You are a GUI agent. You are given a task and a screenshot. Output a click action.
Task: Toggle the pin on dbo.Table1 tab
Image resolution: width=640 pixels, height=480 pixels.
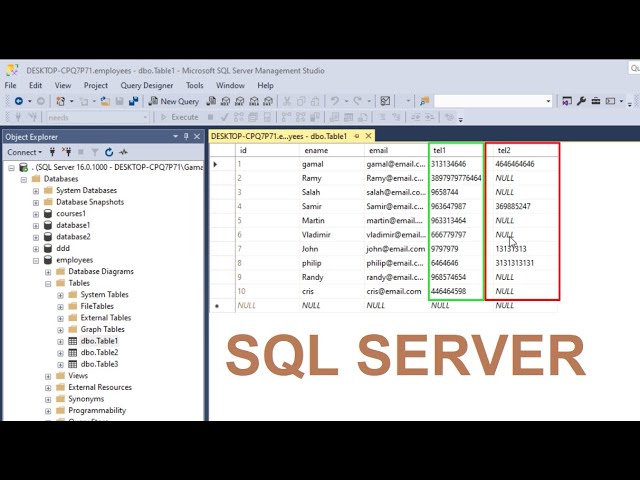tap(357, 136)
